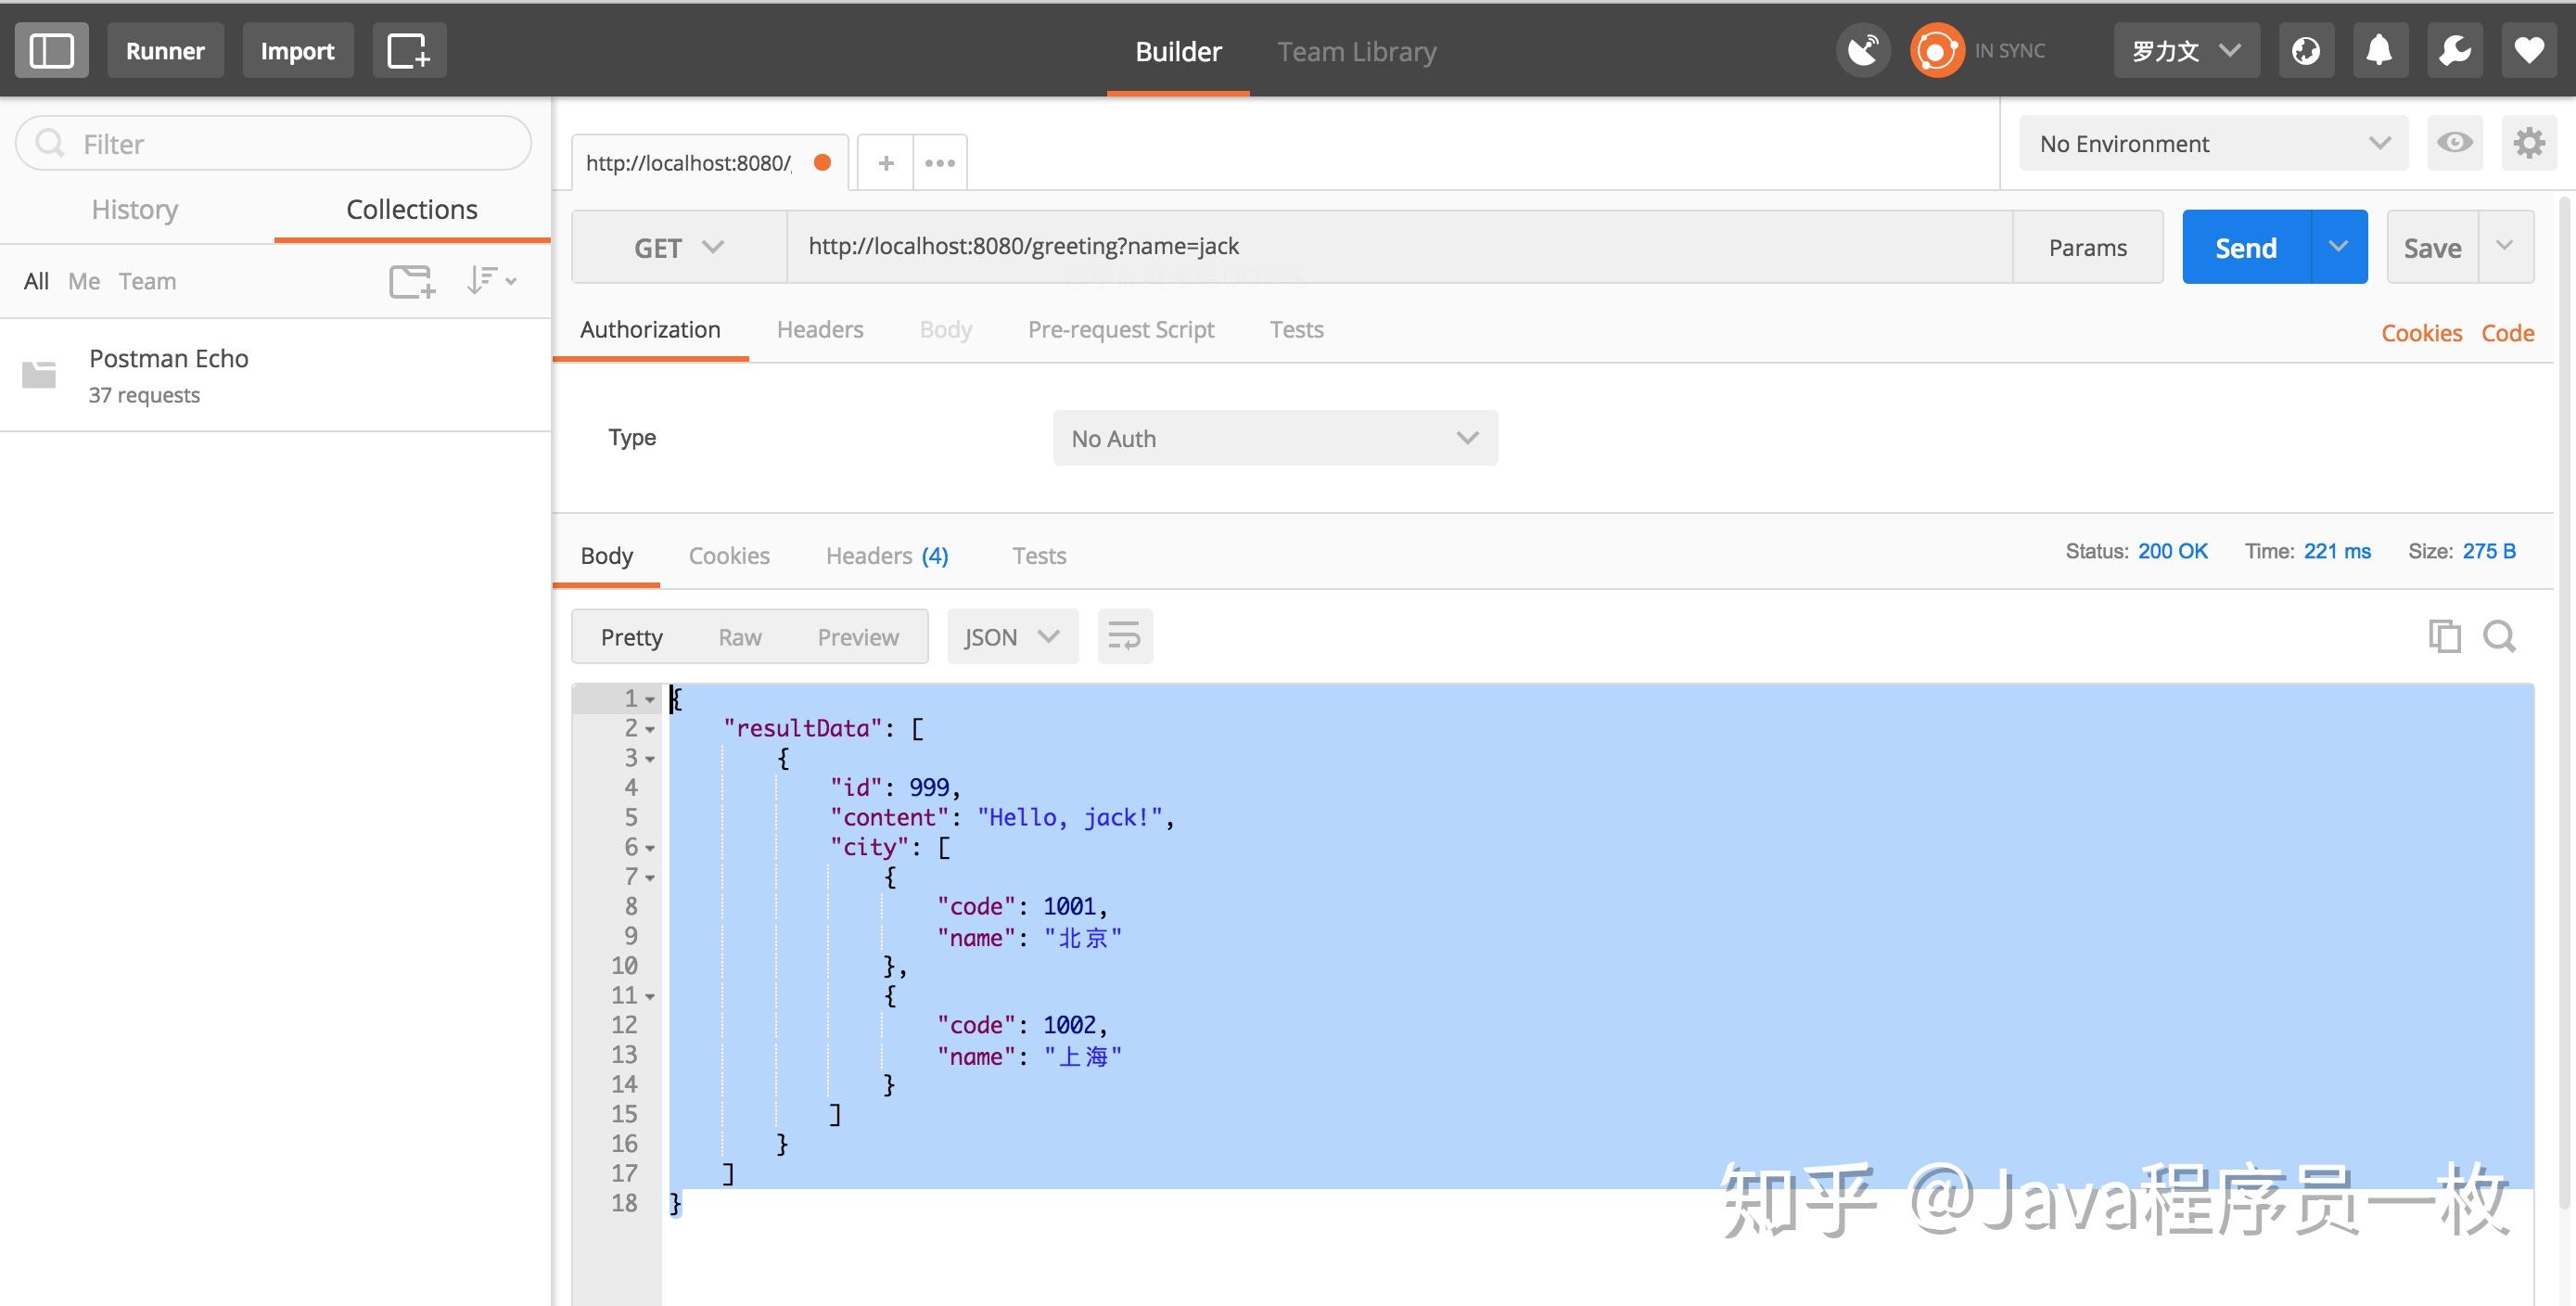Filter collections by Me

coord(84,281)
